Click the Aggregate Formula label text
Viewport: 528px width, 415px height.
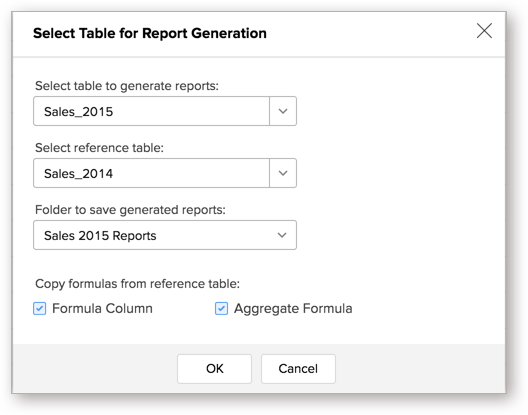(293, 309)
